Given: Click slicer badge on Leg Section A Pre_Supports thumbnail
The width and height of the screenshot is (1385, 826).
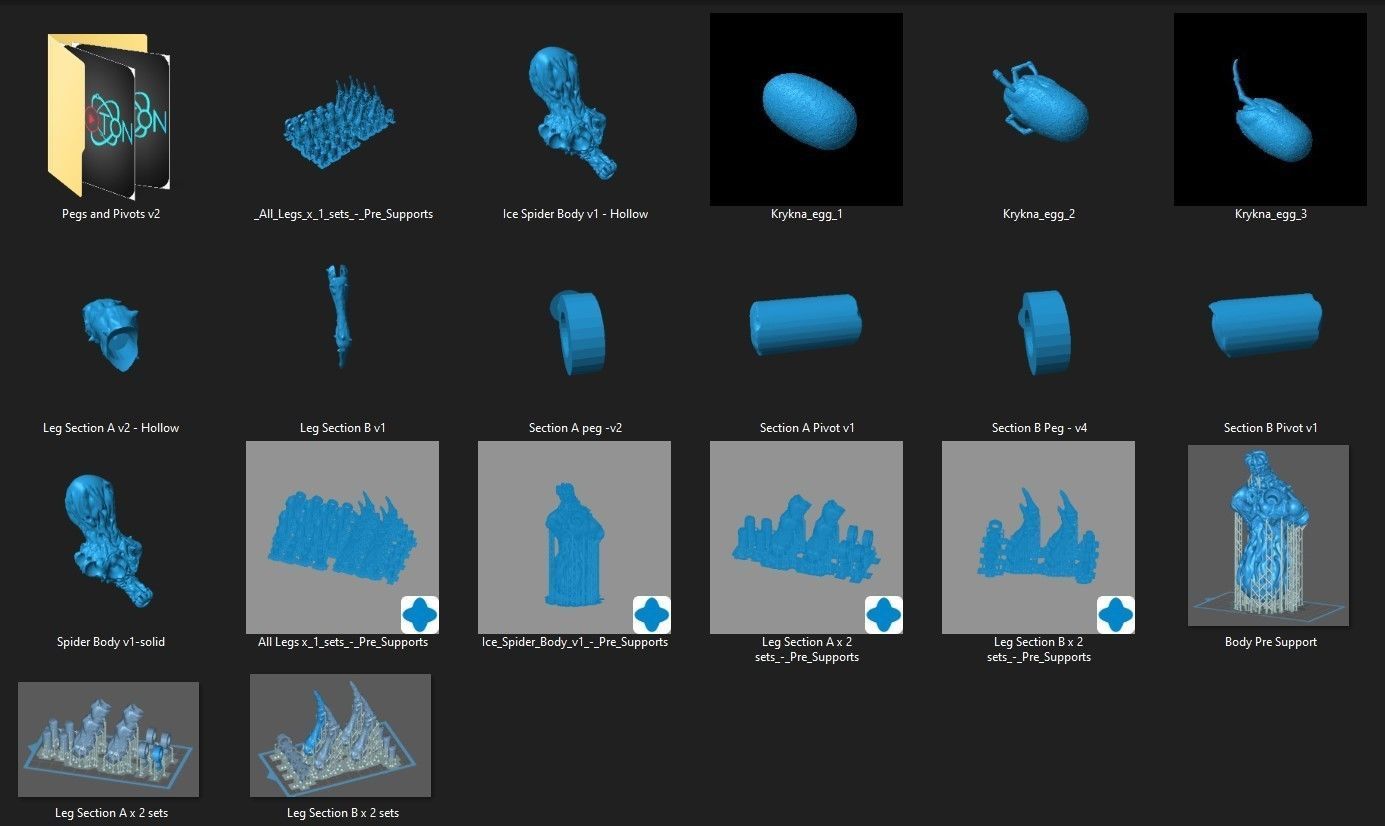Looking at the screenshot, I should click(884, 615).
